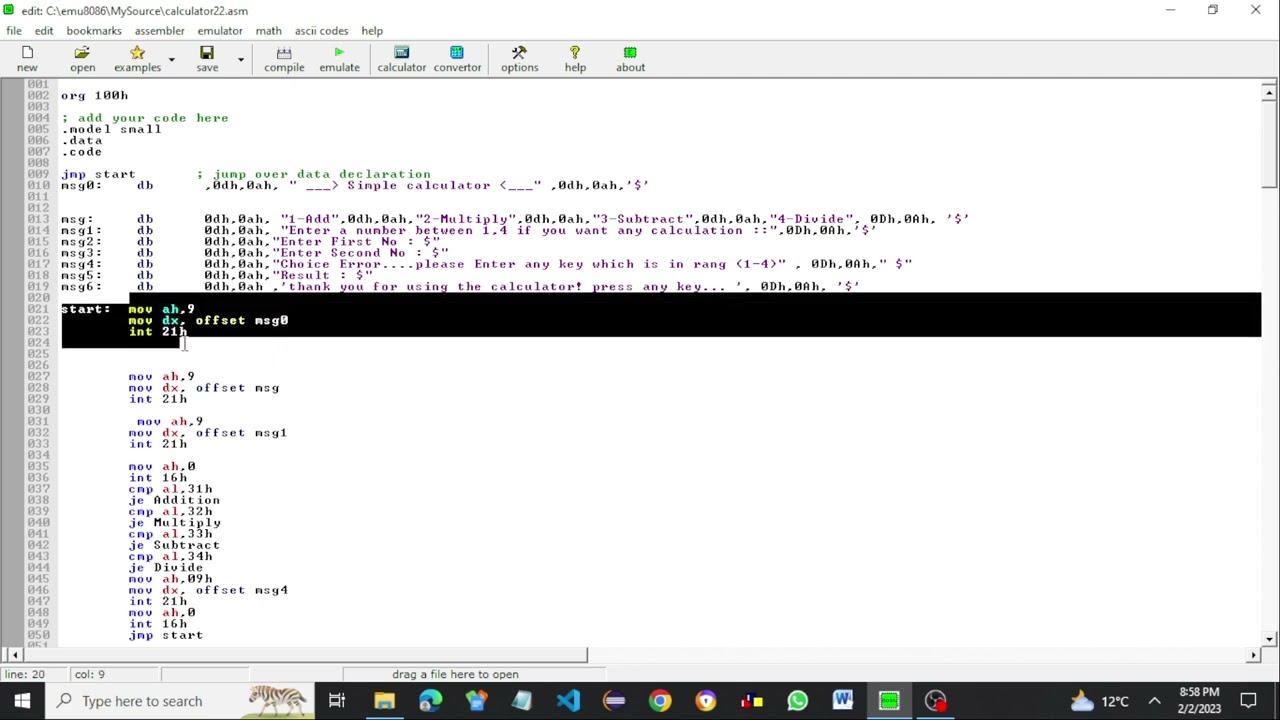Open the convertor tool
The image size is (1280, 720).
point(457,58)
